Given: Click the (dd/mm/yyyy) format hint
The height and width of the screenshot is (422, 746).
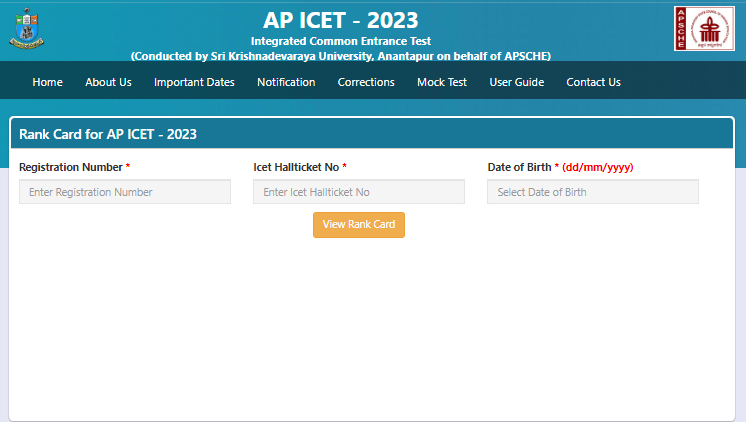Looking at the screenshot, I should pyautogui.click(x=598, y=167).
